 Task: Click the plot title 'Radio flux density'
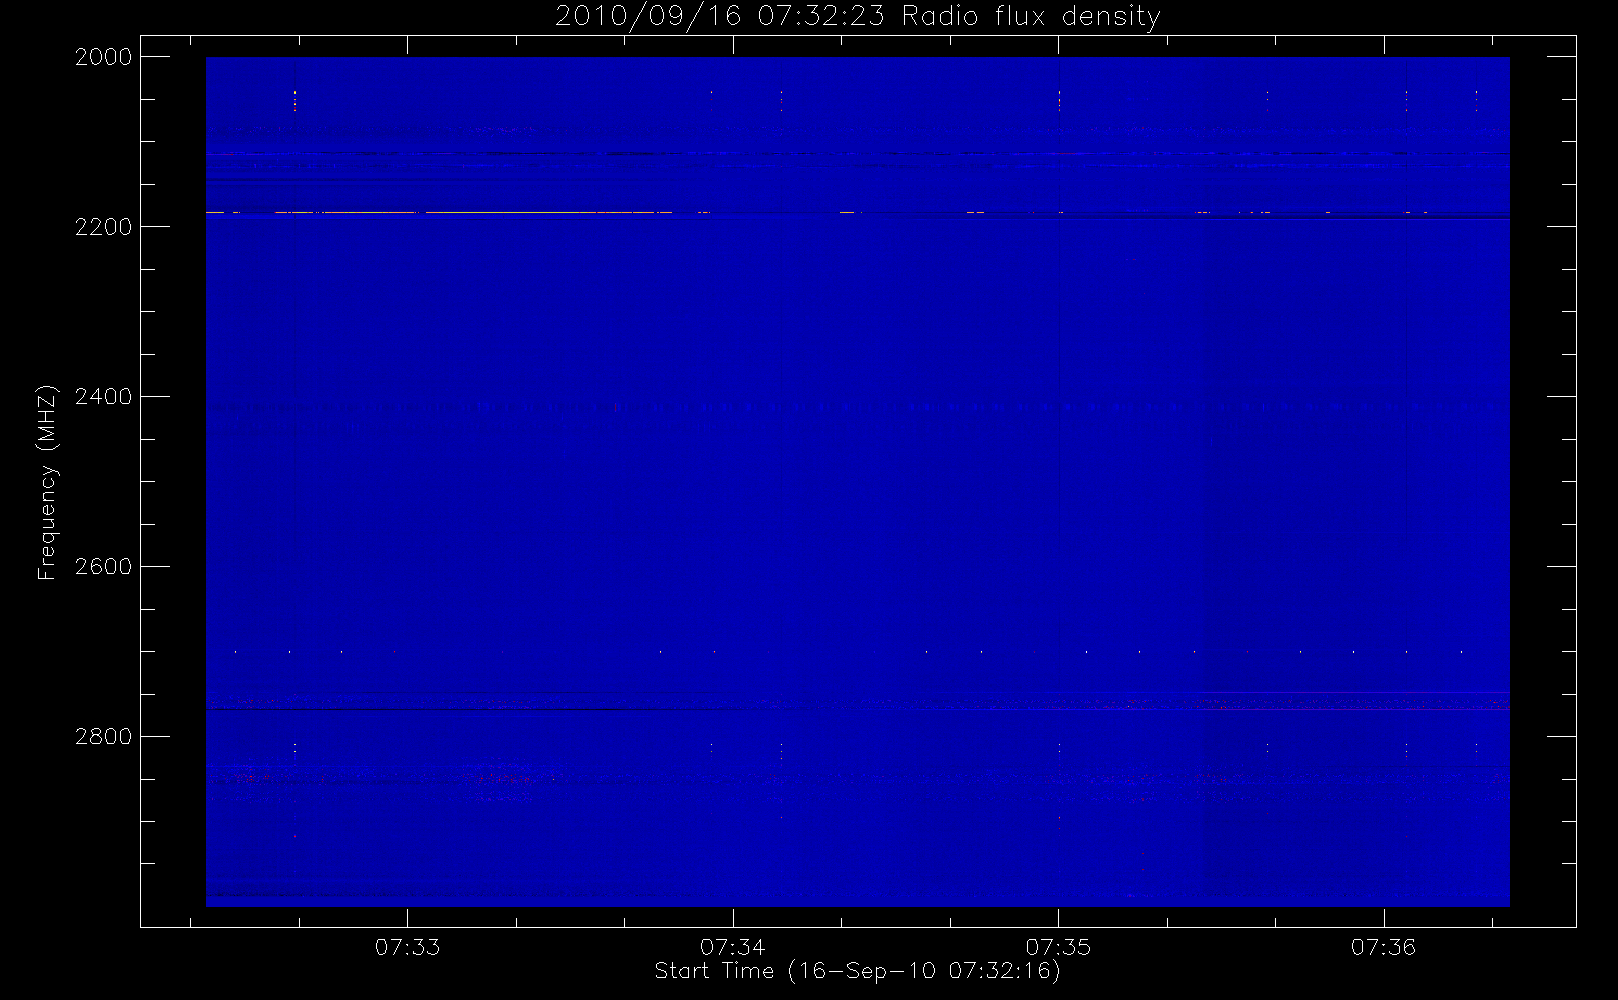pyautogui.click(x=1031, y=17)
